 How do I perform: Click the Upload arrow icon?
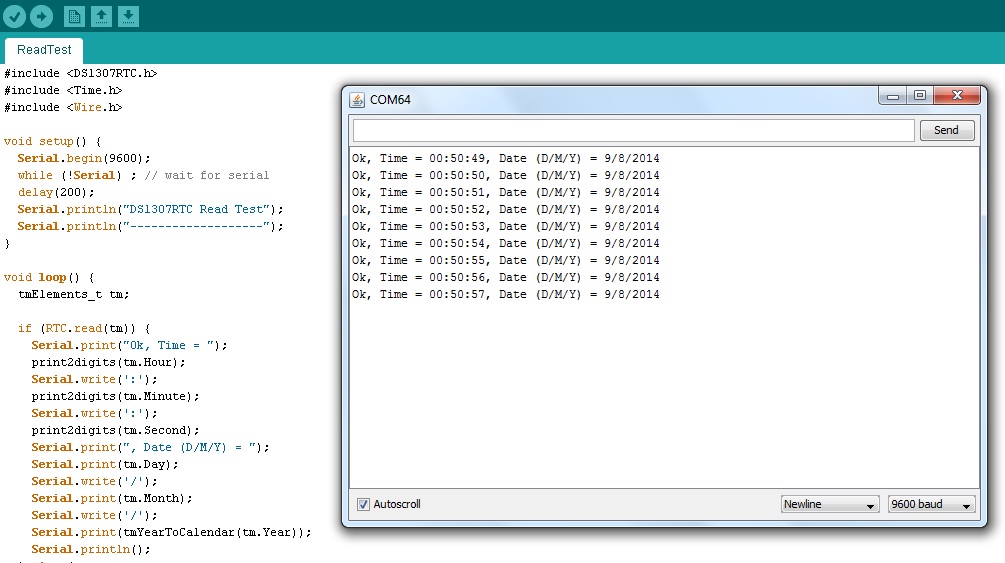click(42, 16)
